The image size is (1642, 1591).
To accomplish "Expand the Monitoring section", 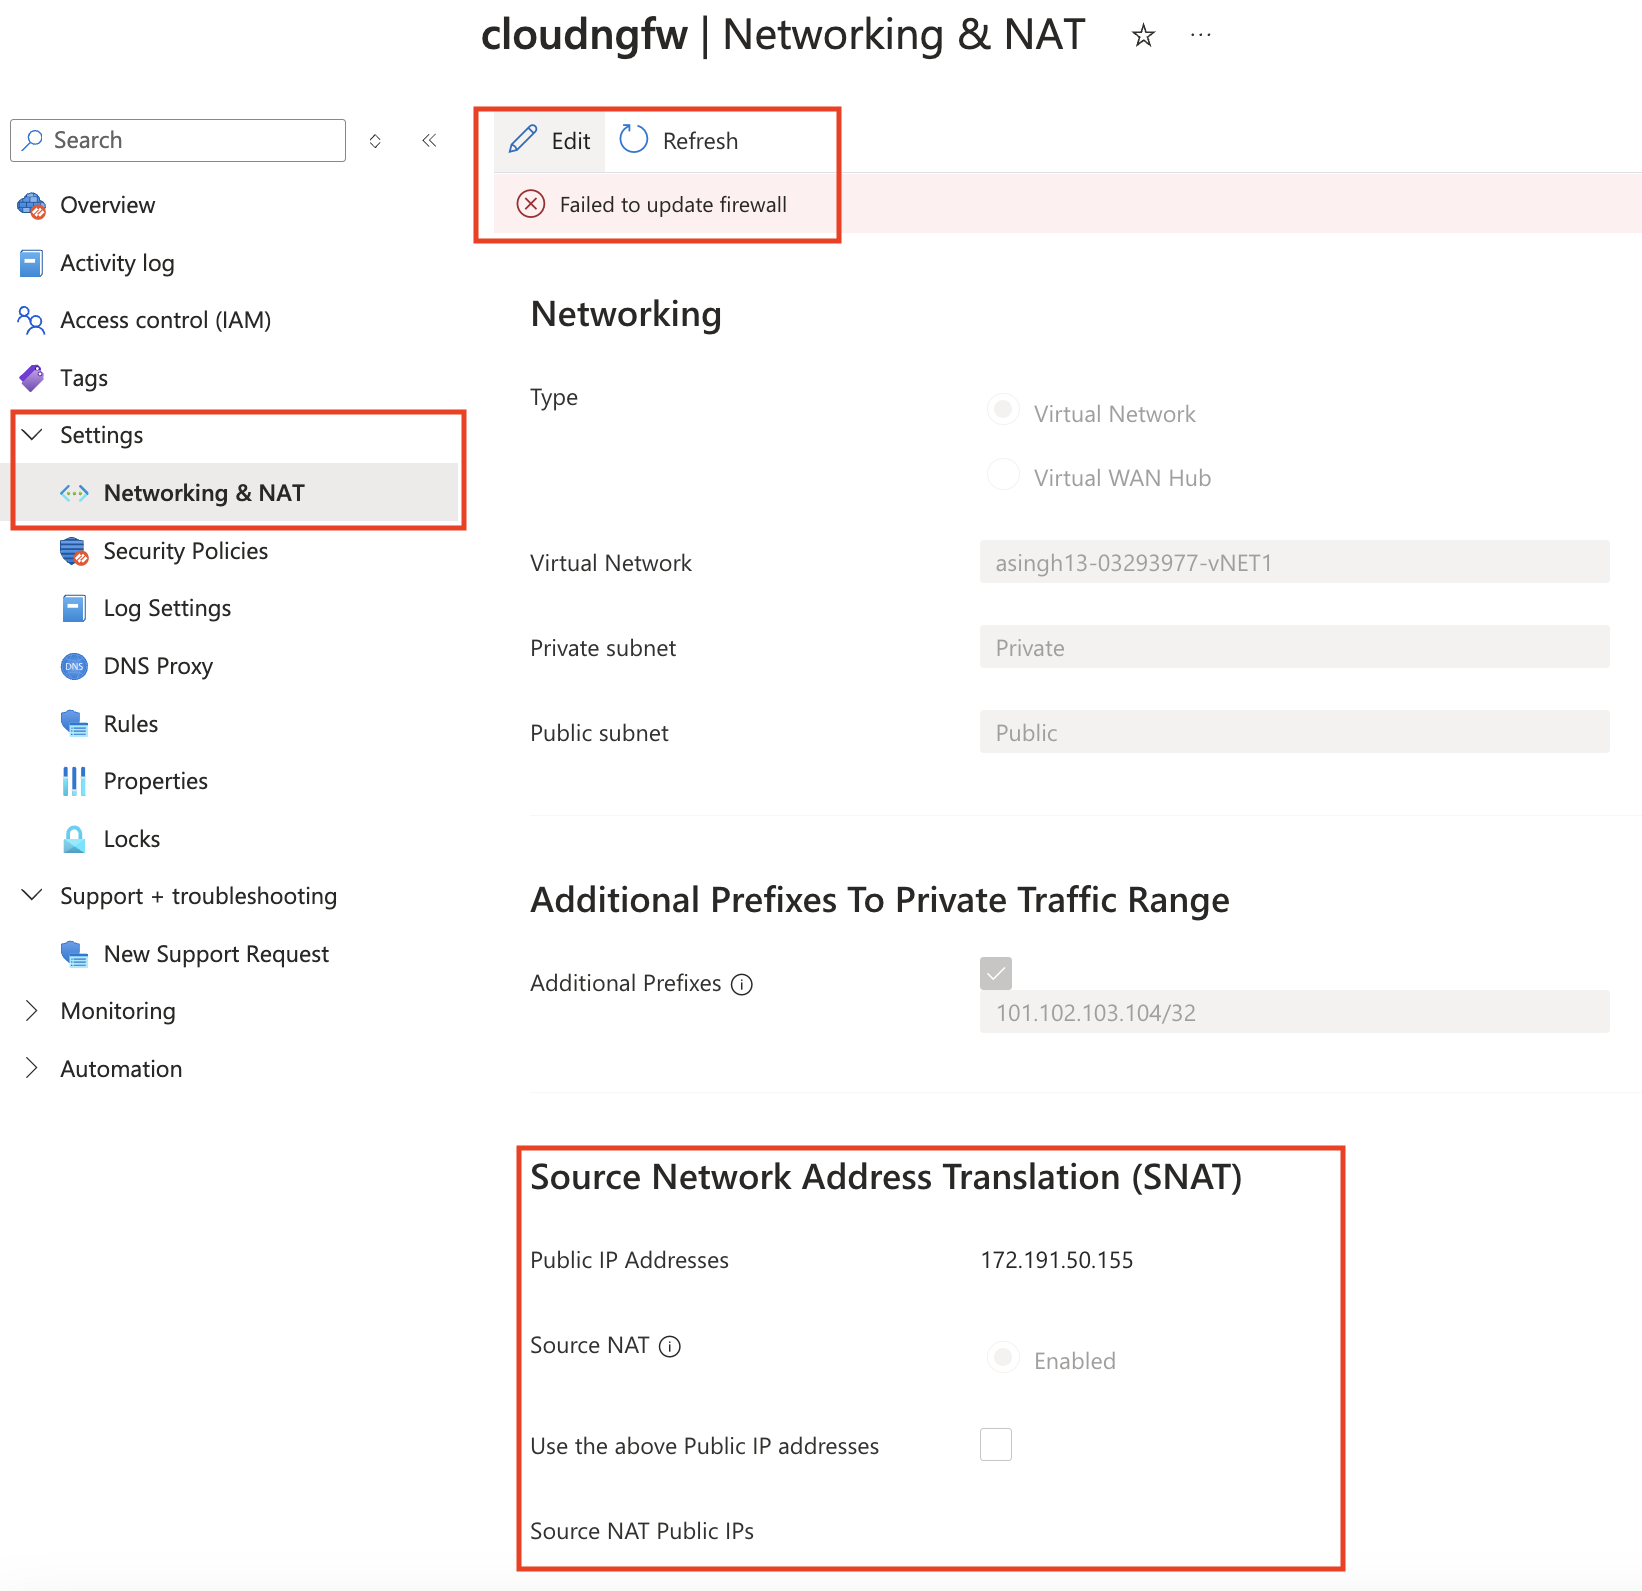I will point(32,1010).
